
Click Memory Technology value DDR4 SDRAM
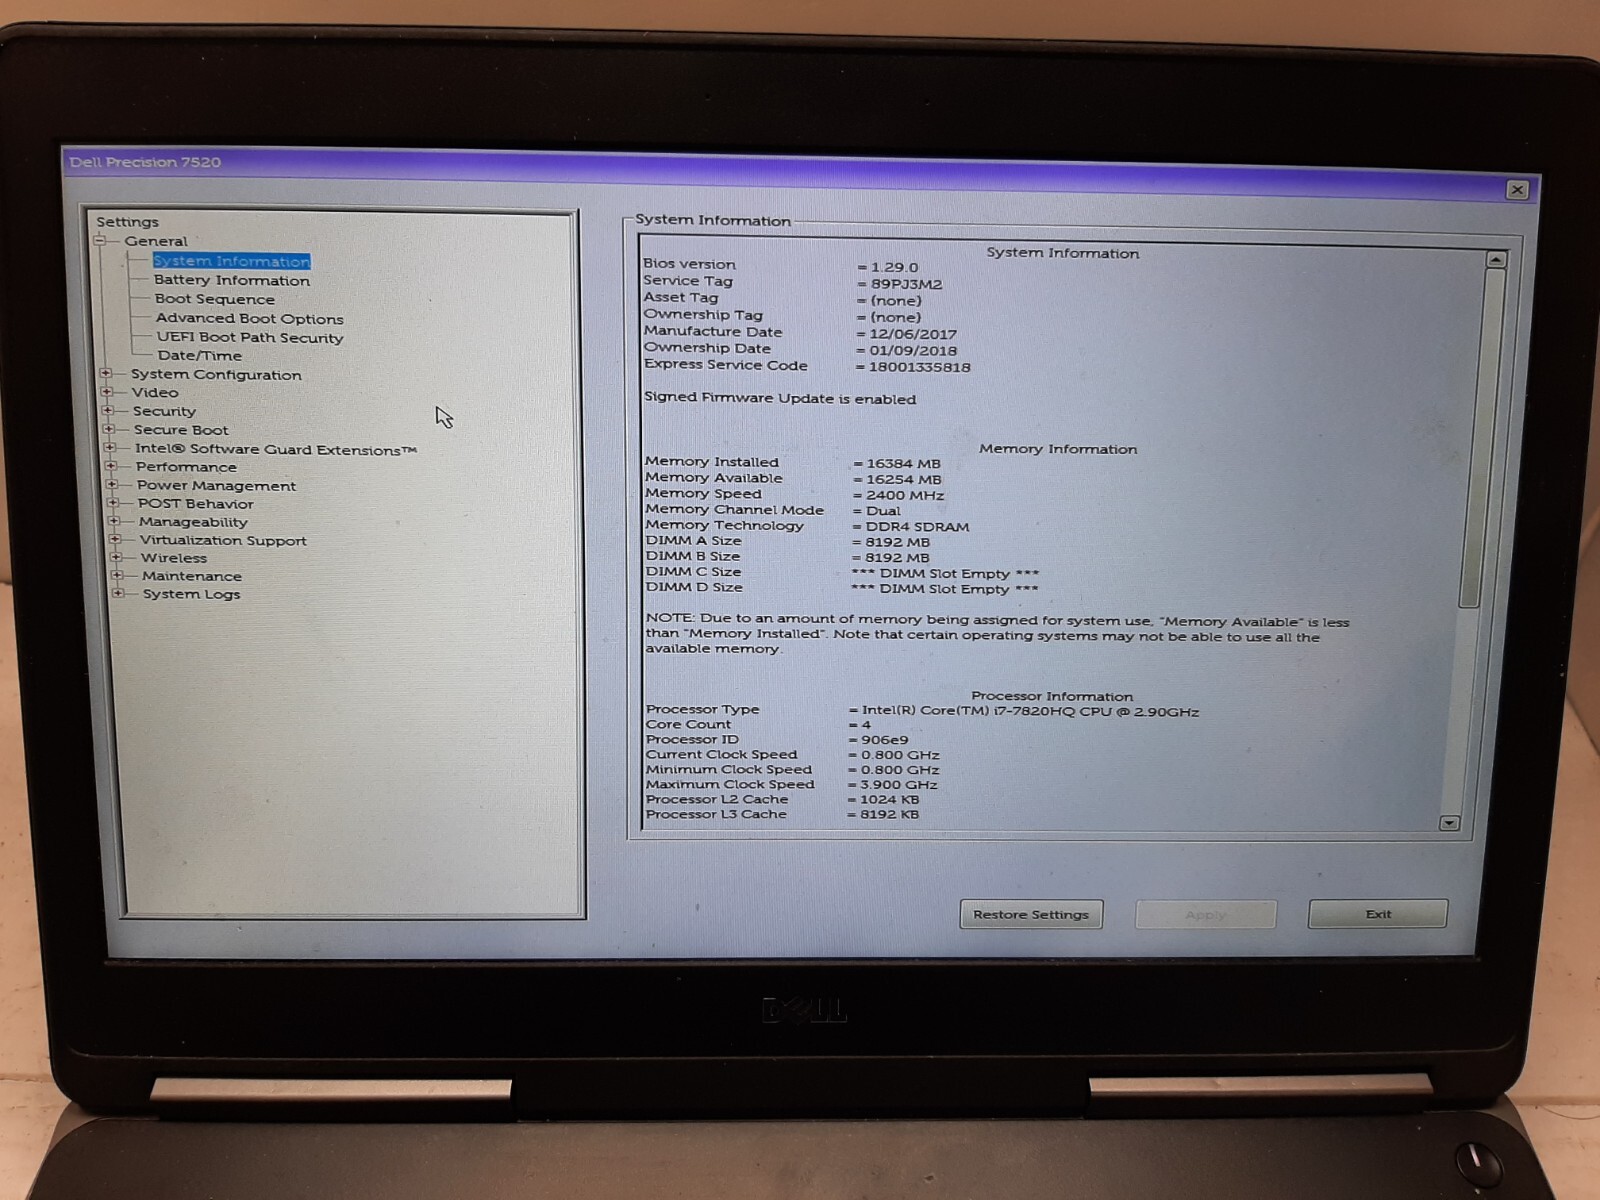pos(917,527)
